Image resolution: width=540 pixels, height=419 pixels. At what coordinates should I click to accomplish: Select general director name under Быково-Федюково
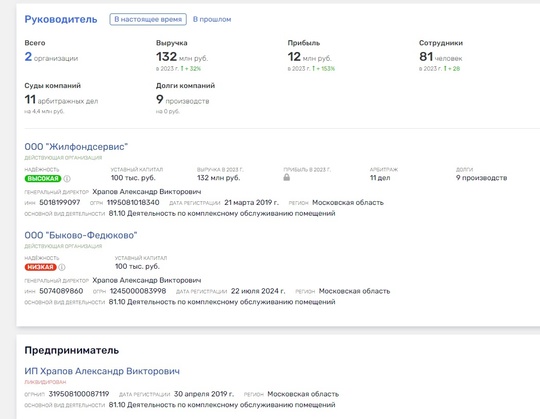pos(147,280)
